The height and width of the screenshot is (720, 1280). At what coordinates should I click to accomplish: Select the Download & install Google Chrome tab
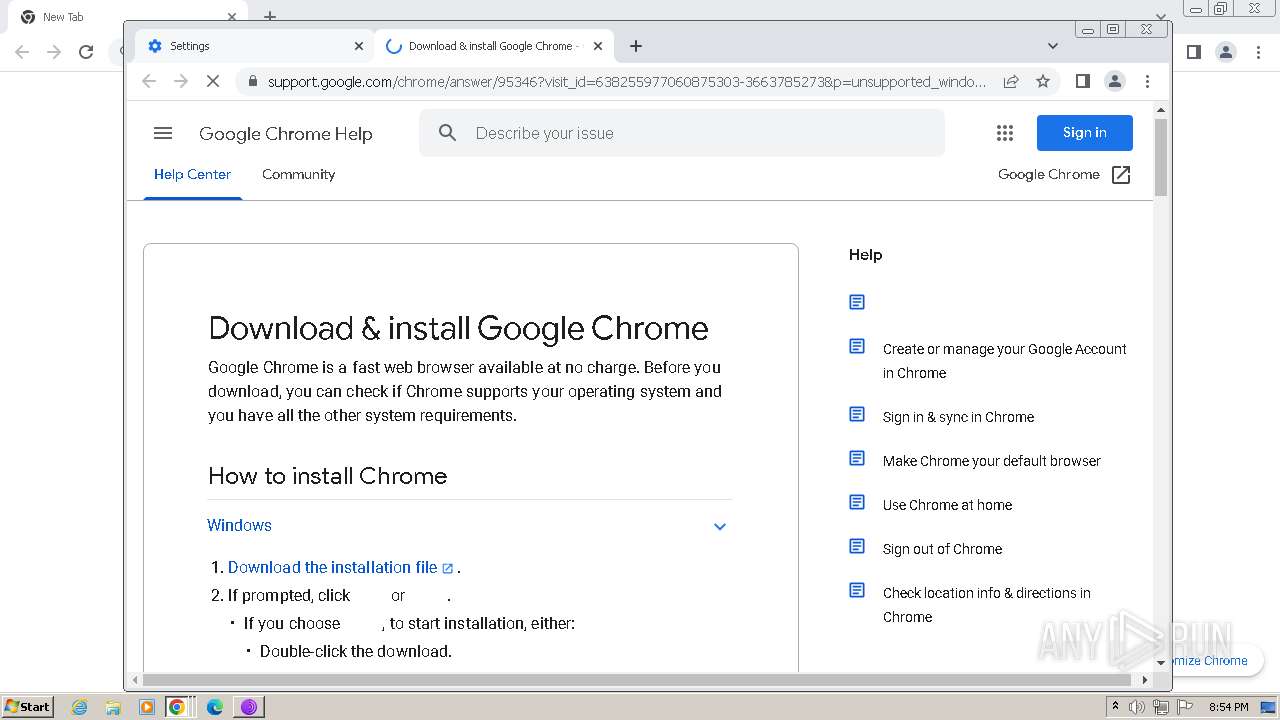495,46
